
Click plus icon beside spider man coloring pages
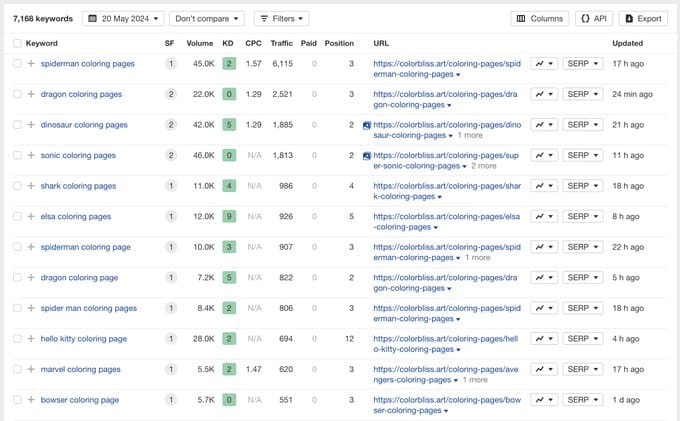coord(31,308)
